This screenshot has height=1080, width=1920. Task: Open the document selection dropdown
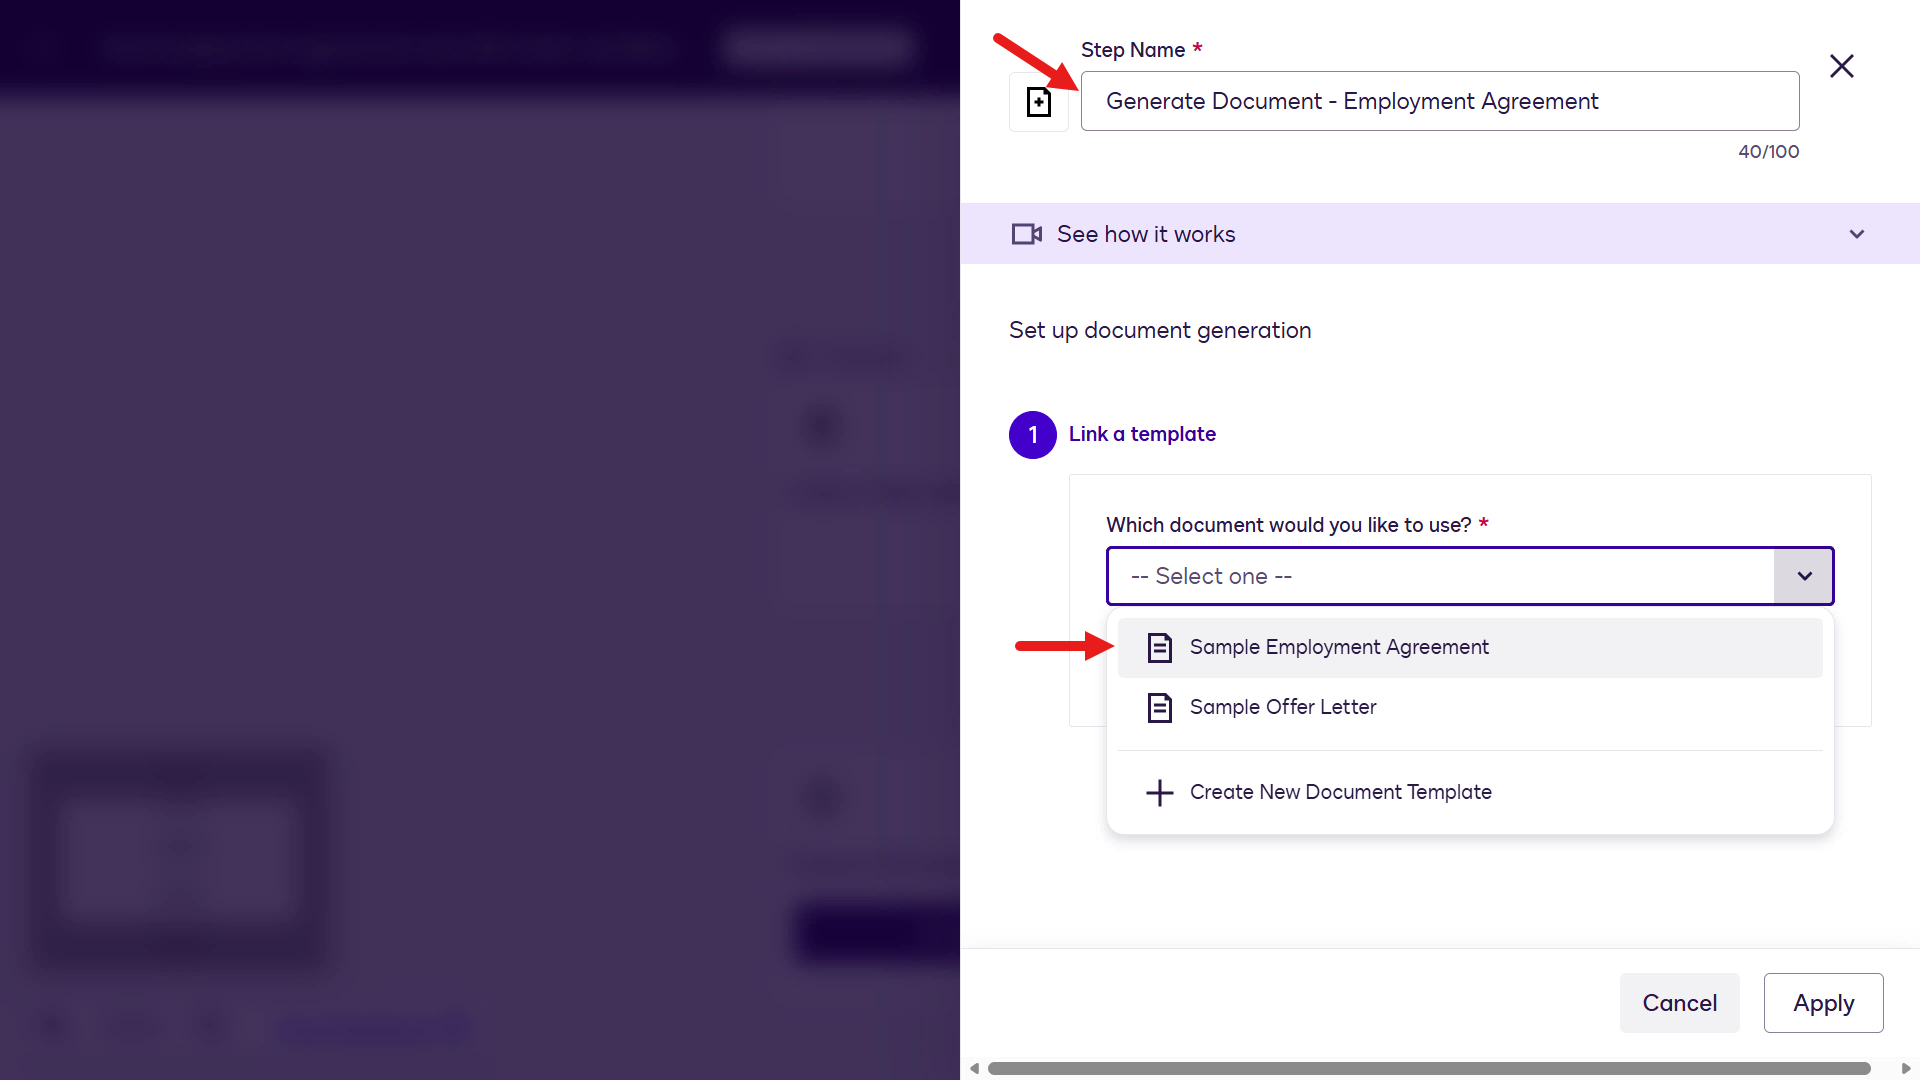tap(1470, 576)
